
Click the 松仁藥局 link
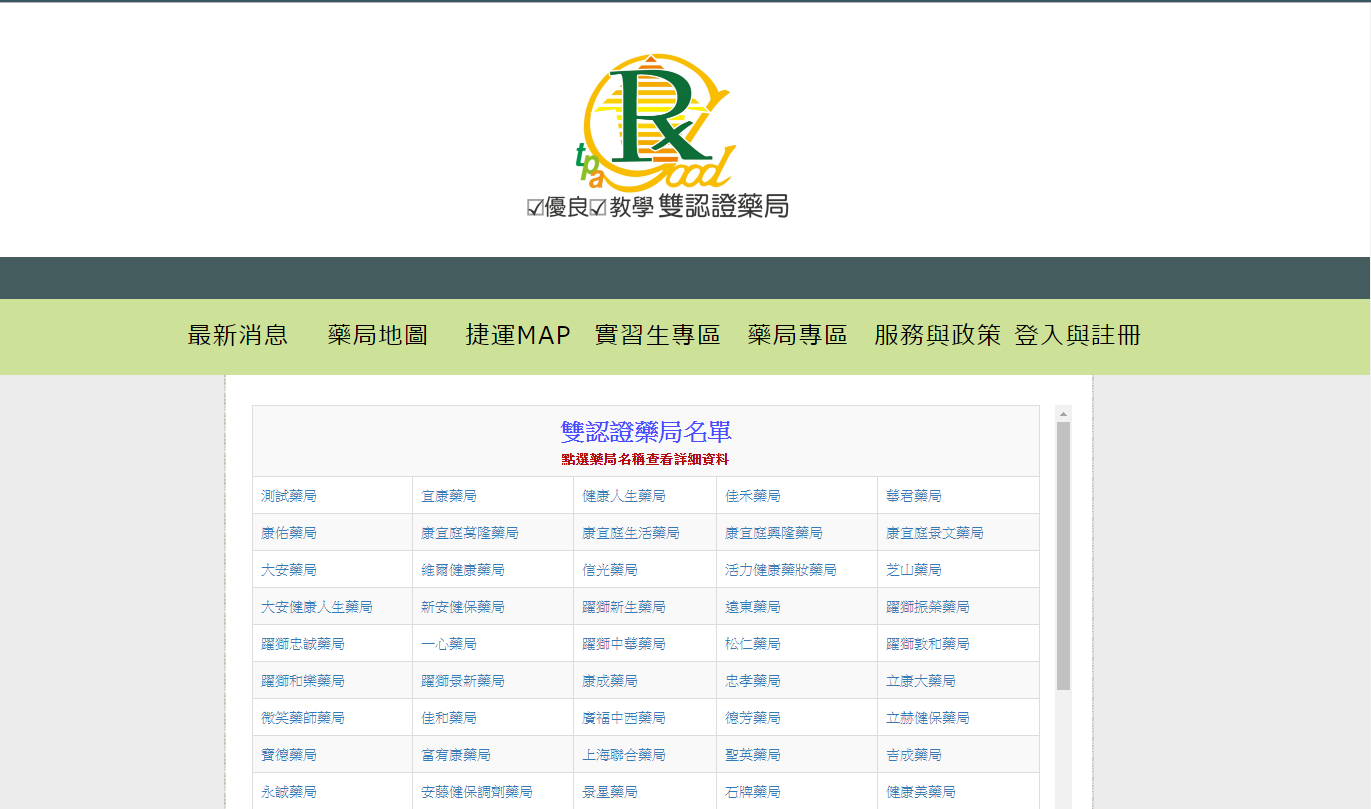pos(753,644)
